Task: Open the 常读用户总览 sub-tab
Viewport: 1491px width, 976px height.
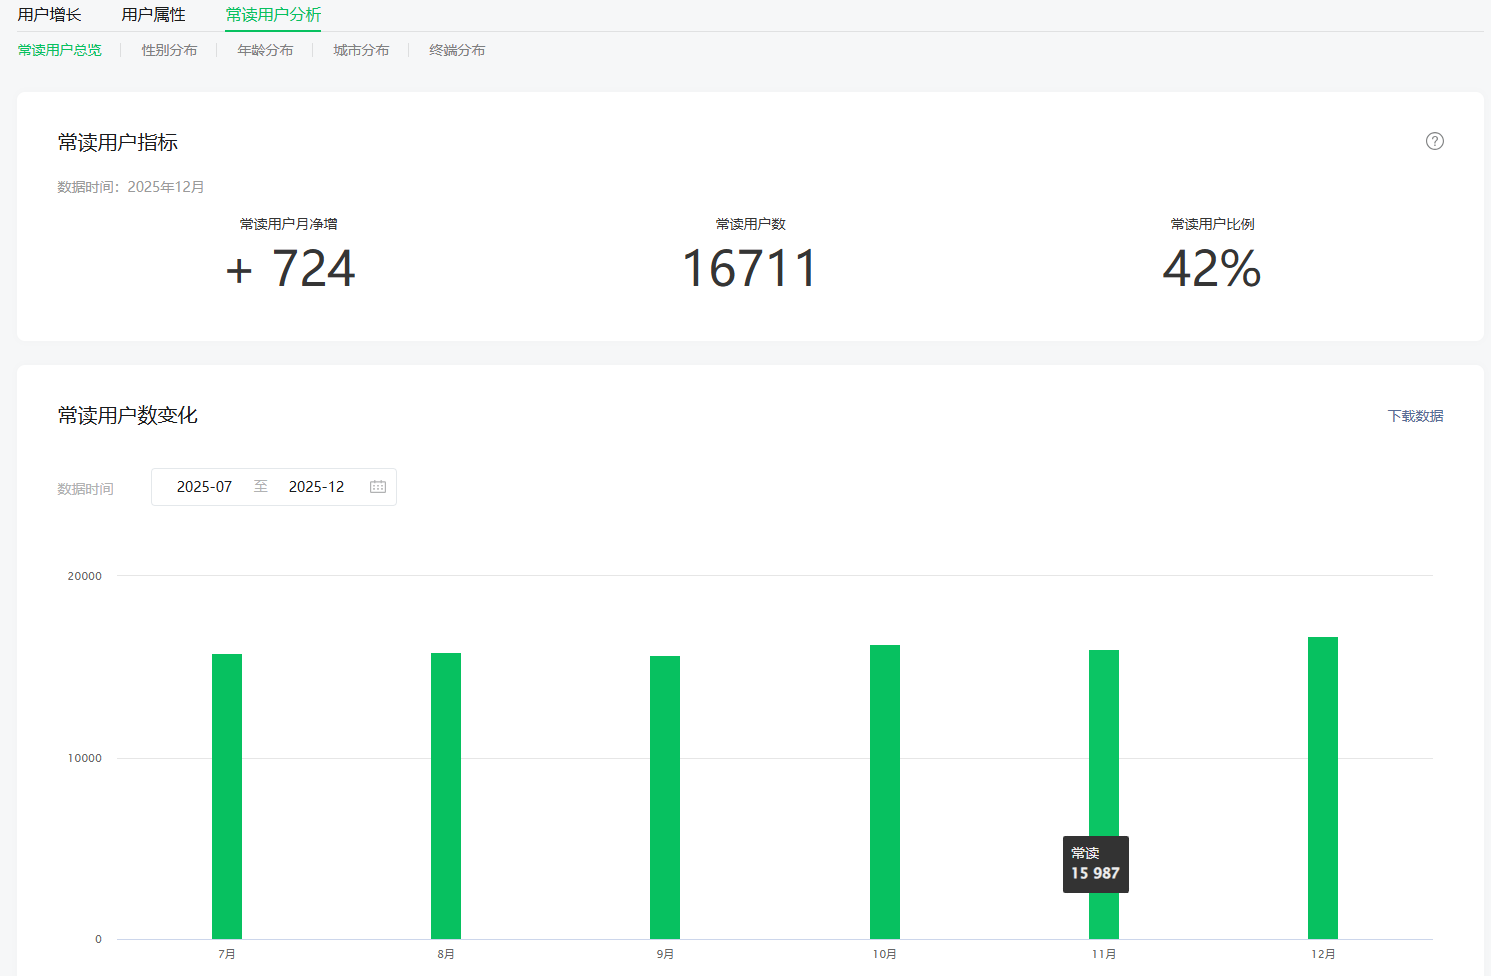Action: click(x=59, y=50)
